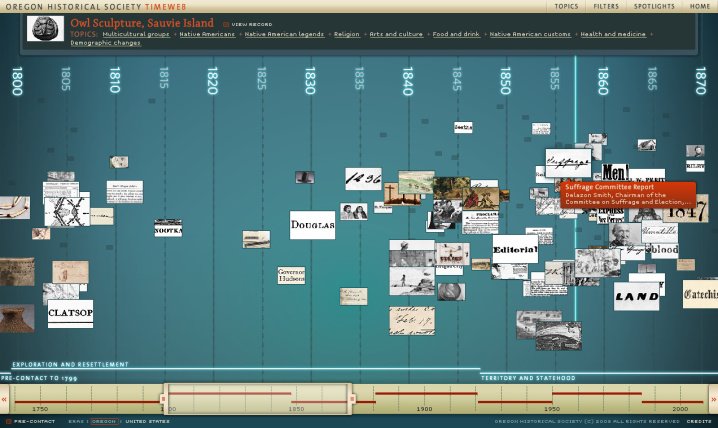Select the Arts and culture topic

396,34
